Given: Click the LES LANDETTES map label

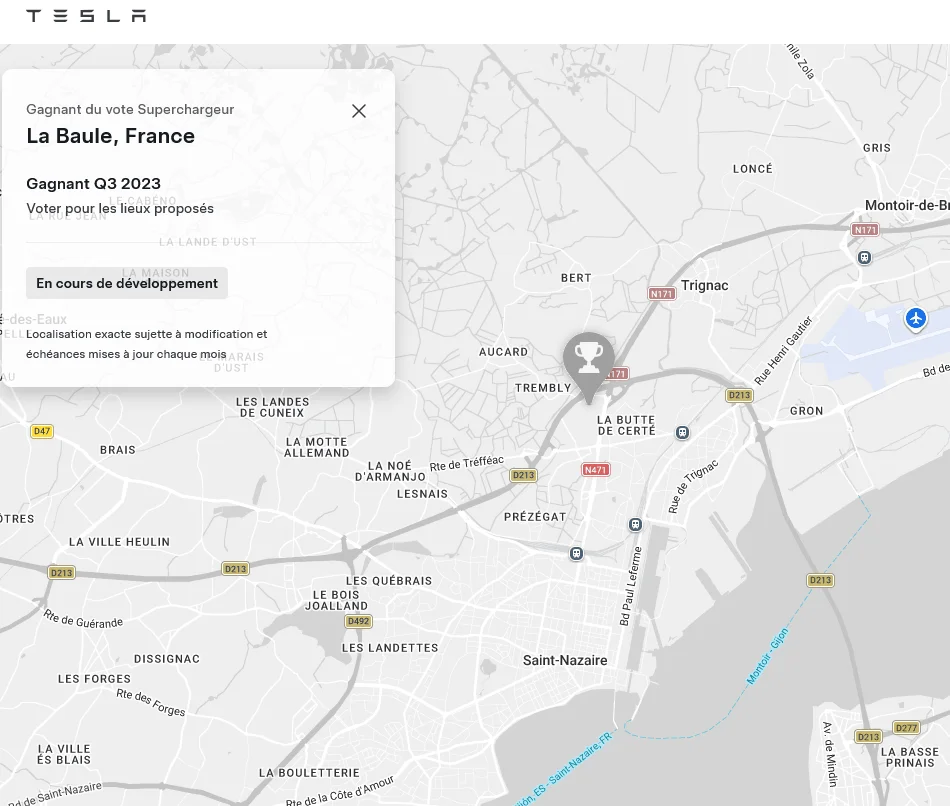Looking at the screenshot, I should (x=390, y=648).
